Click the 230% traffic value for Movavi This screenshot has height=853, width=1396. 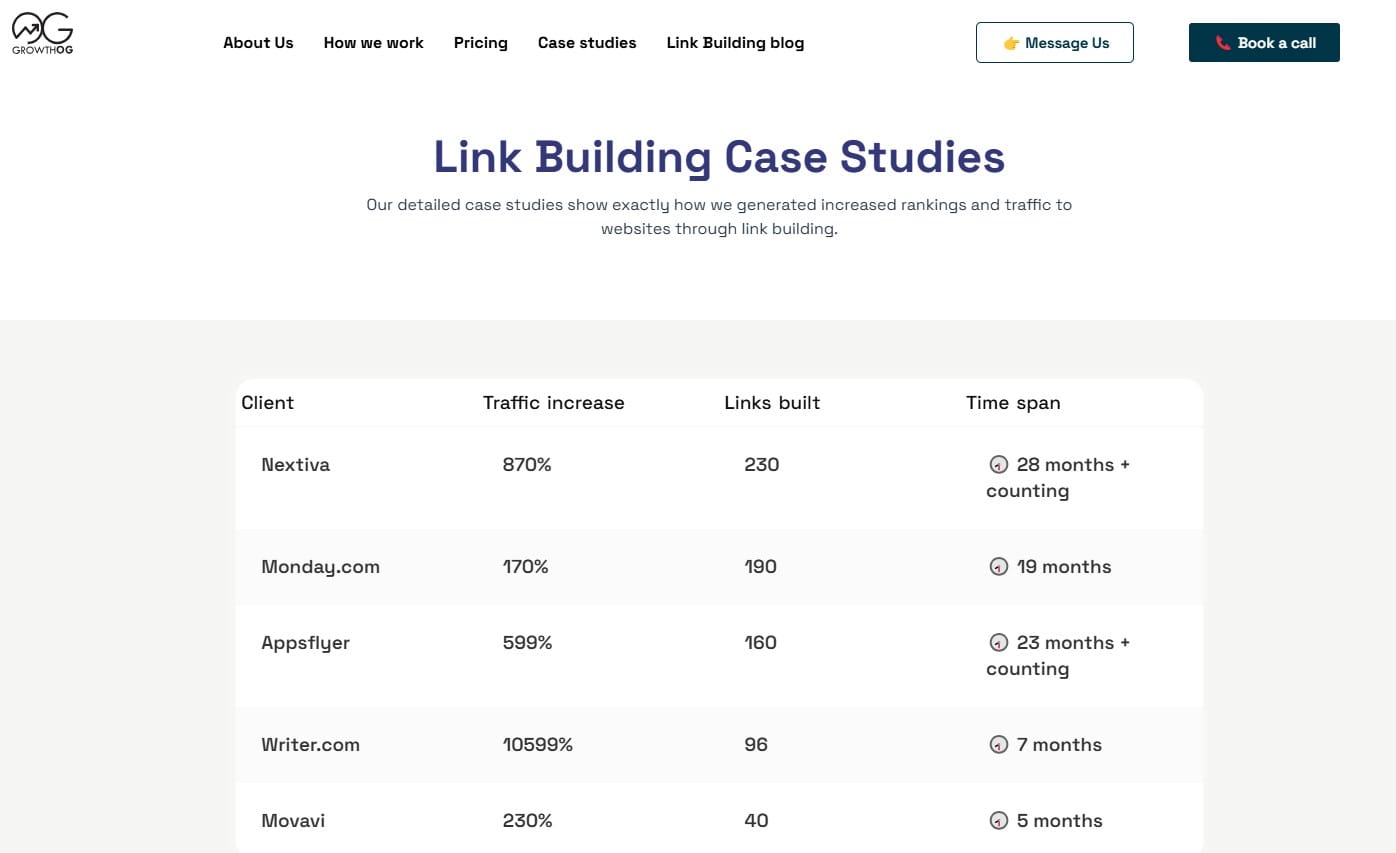coord(527,821)
